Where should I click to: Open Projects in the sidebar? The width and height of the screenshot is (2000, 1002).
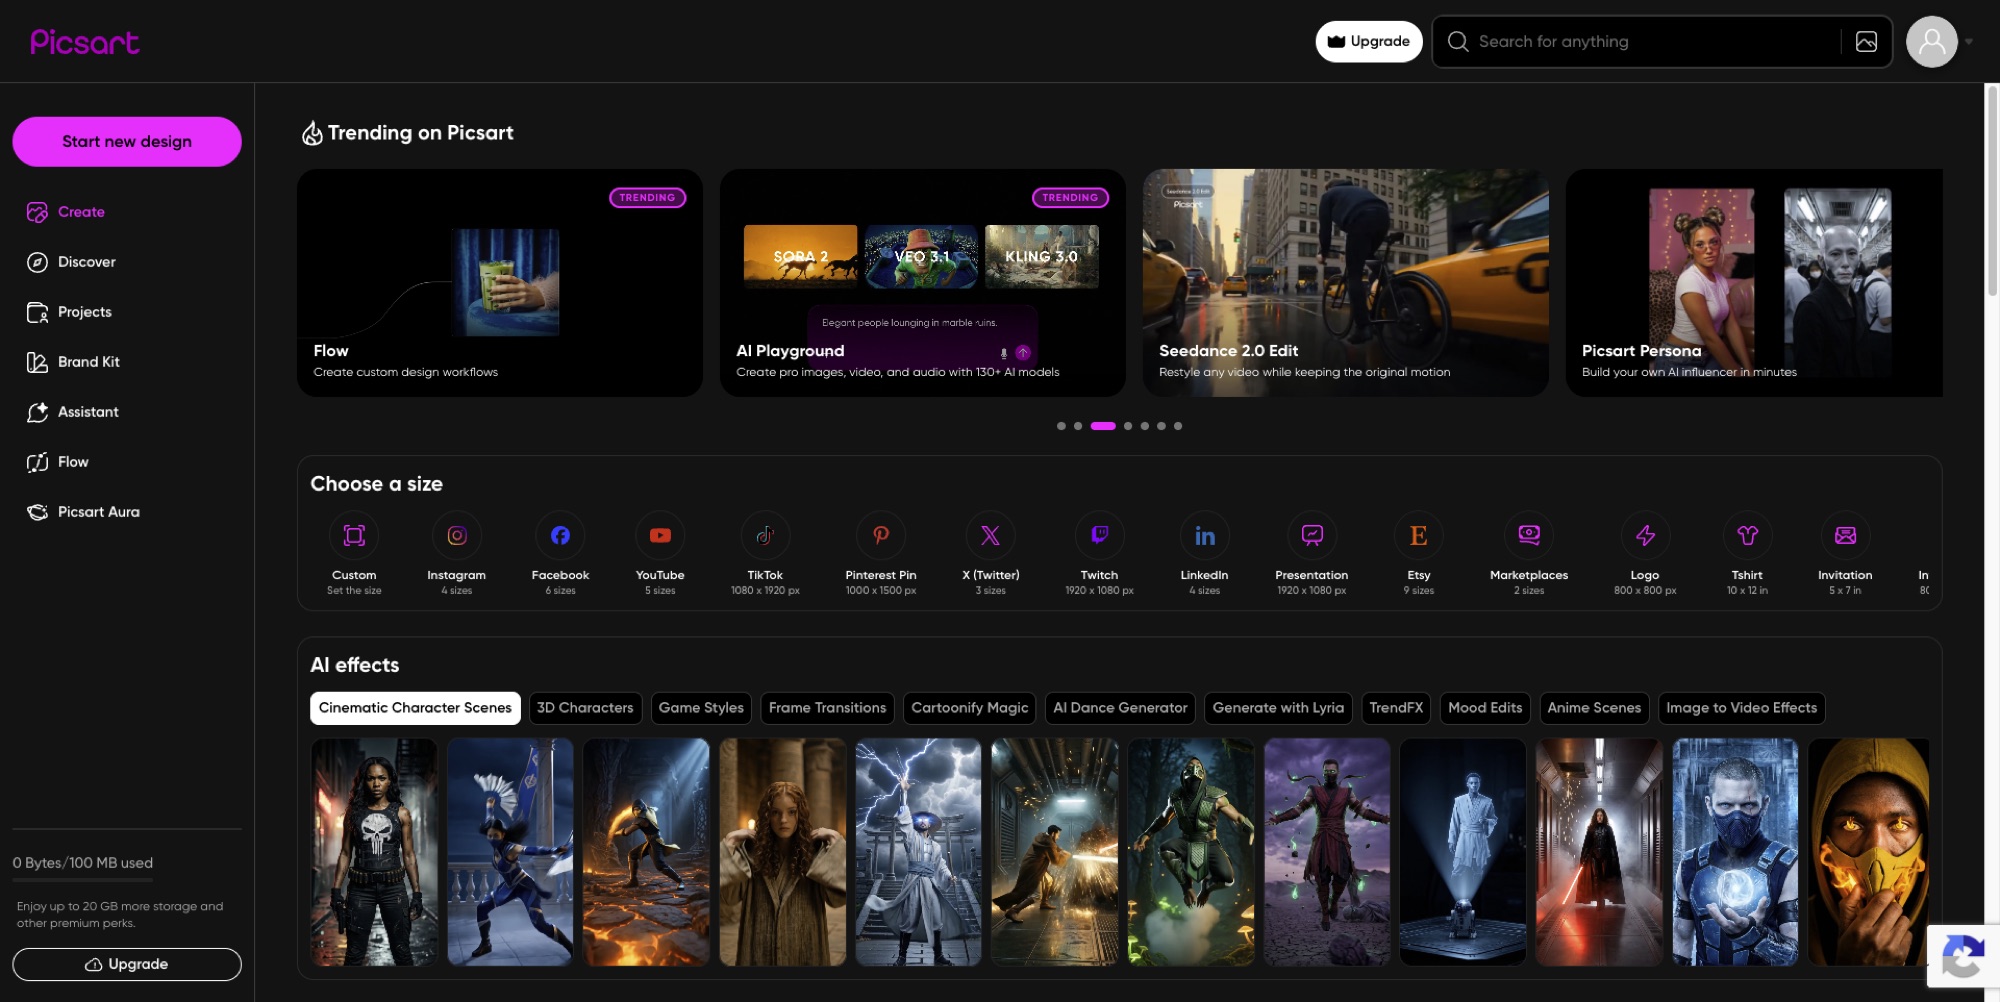pyautogui.click(x=69, y=312)
